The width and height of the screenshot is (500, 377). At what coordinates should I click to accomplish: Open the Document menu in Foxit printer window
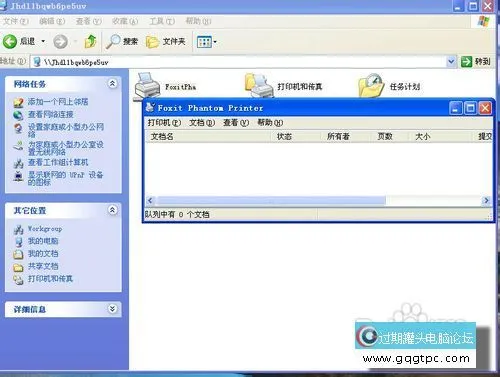[x=202, y=123]
